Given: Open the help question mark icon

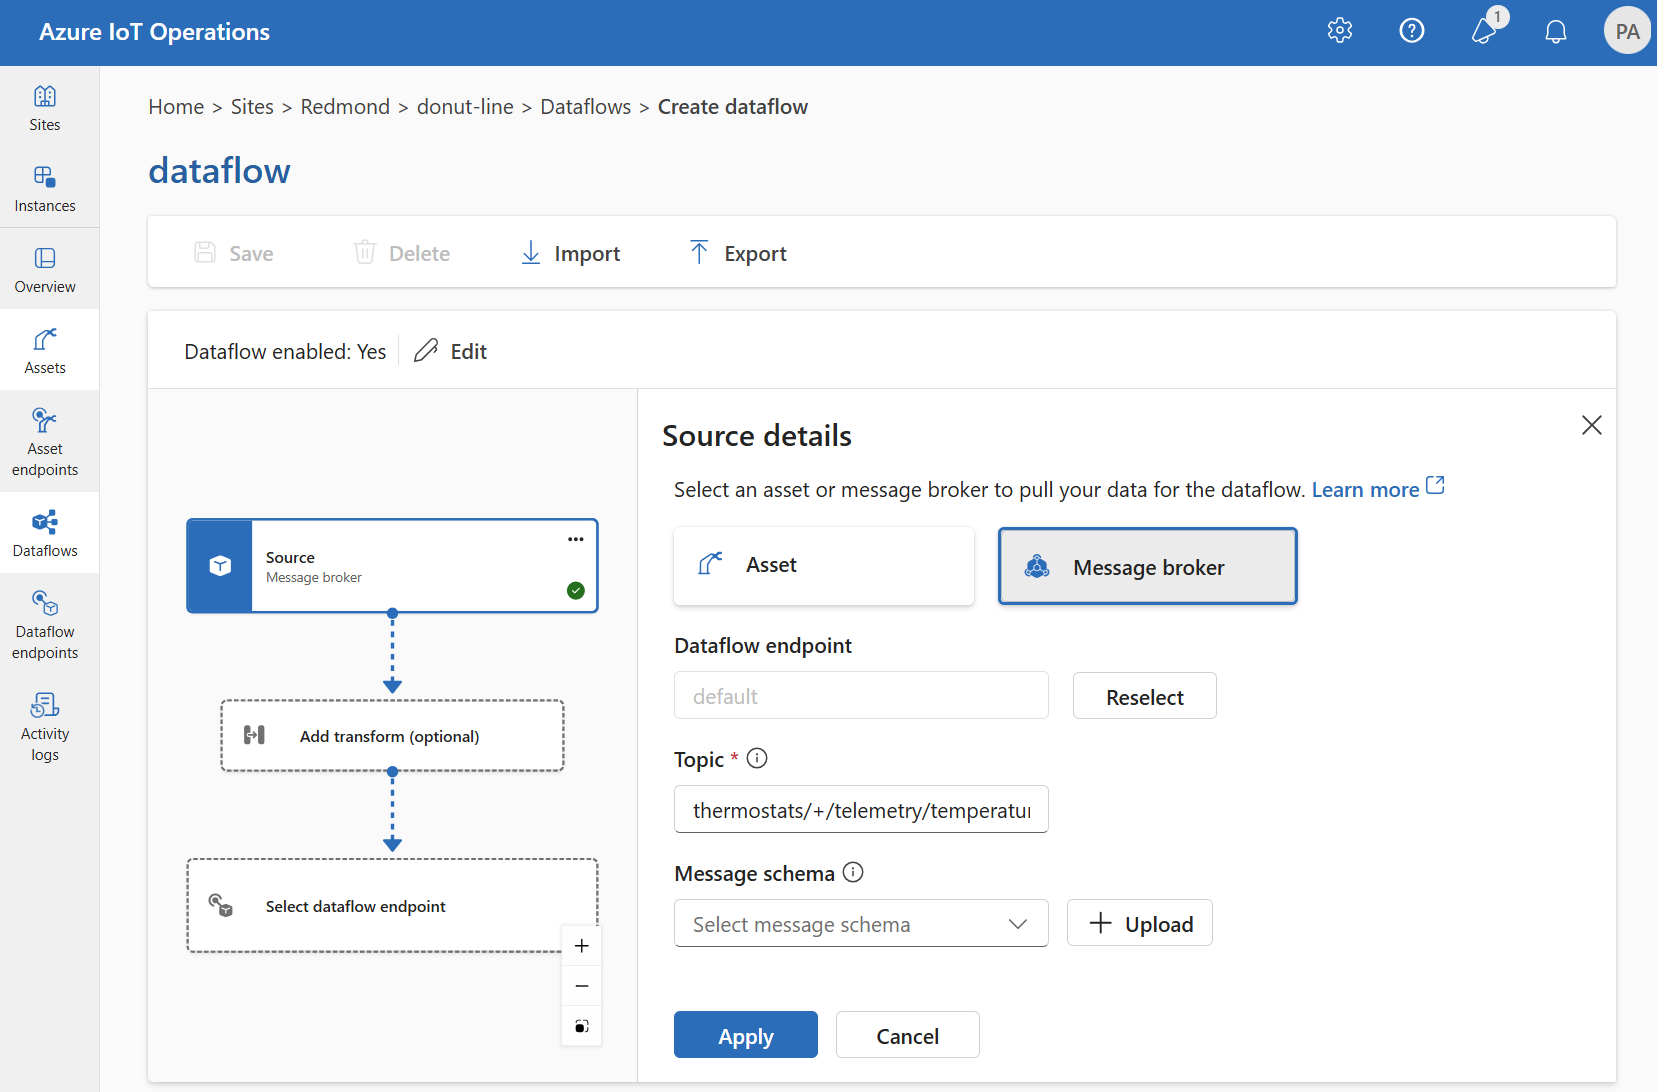Looking at the screenshot, I should (x=1412, y=31).
